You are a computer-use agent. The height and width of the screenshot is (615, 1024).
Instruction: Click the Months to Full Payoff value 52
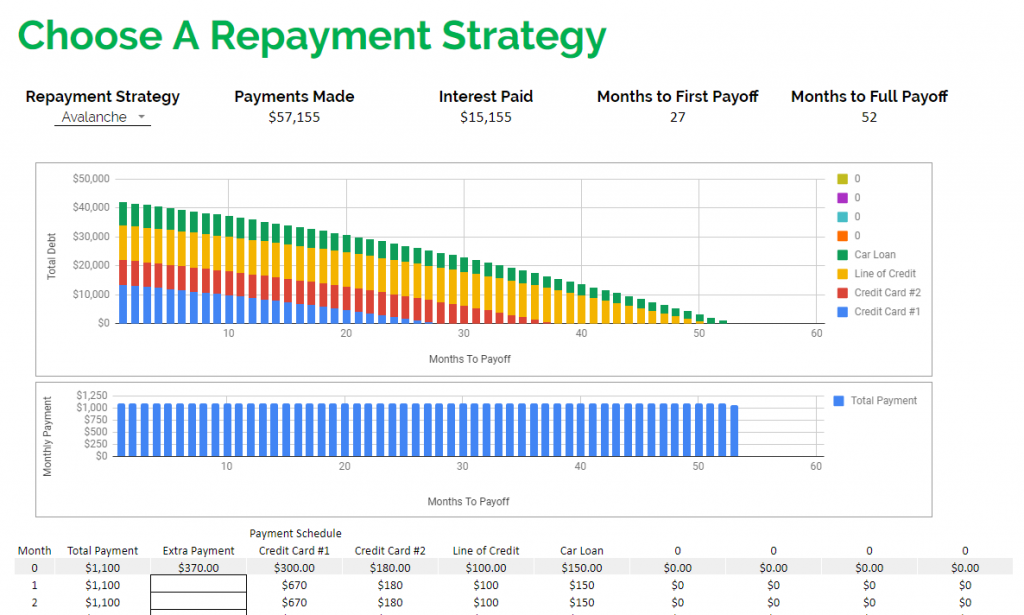click(868, 117)
